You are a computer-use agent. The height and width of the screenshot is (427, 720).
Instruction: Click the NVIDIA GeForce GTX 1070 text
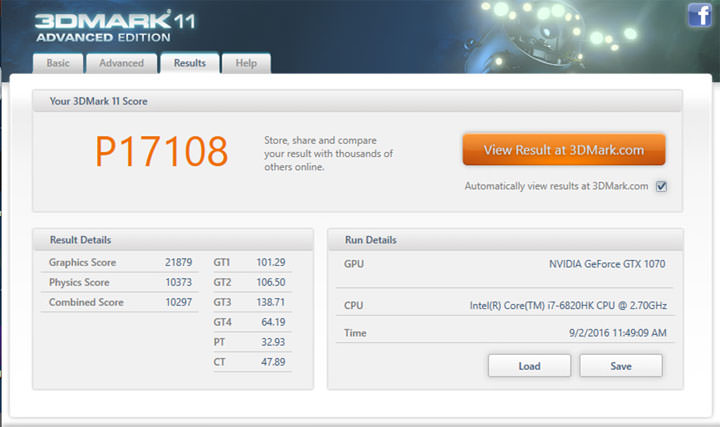[x=607, y=264]
